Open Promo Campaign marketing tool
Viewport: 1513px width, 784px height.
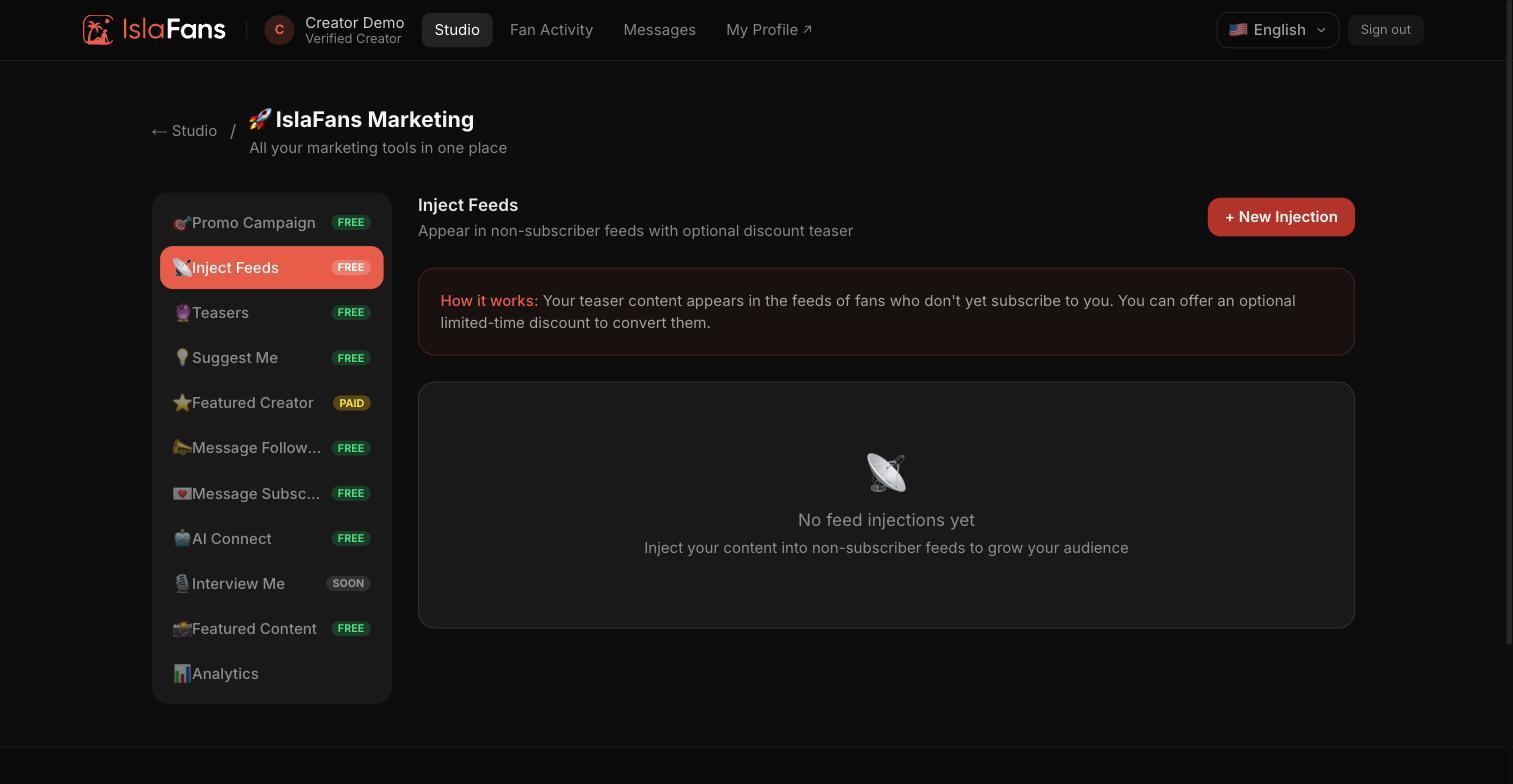pyautogui.click(x=272, y=223)
